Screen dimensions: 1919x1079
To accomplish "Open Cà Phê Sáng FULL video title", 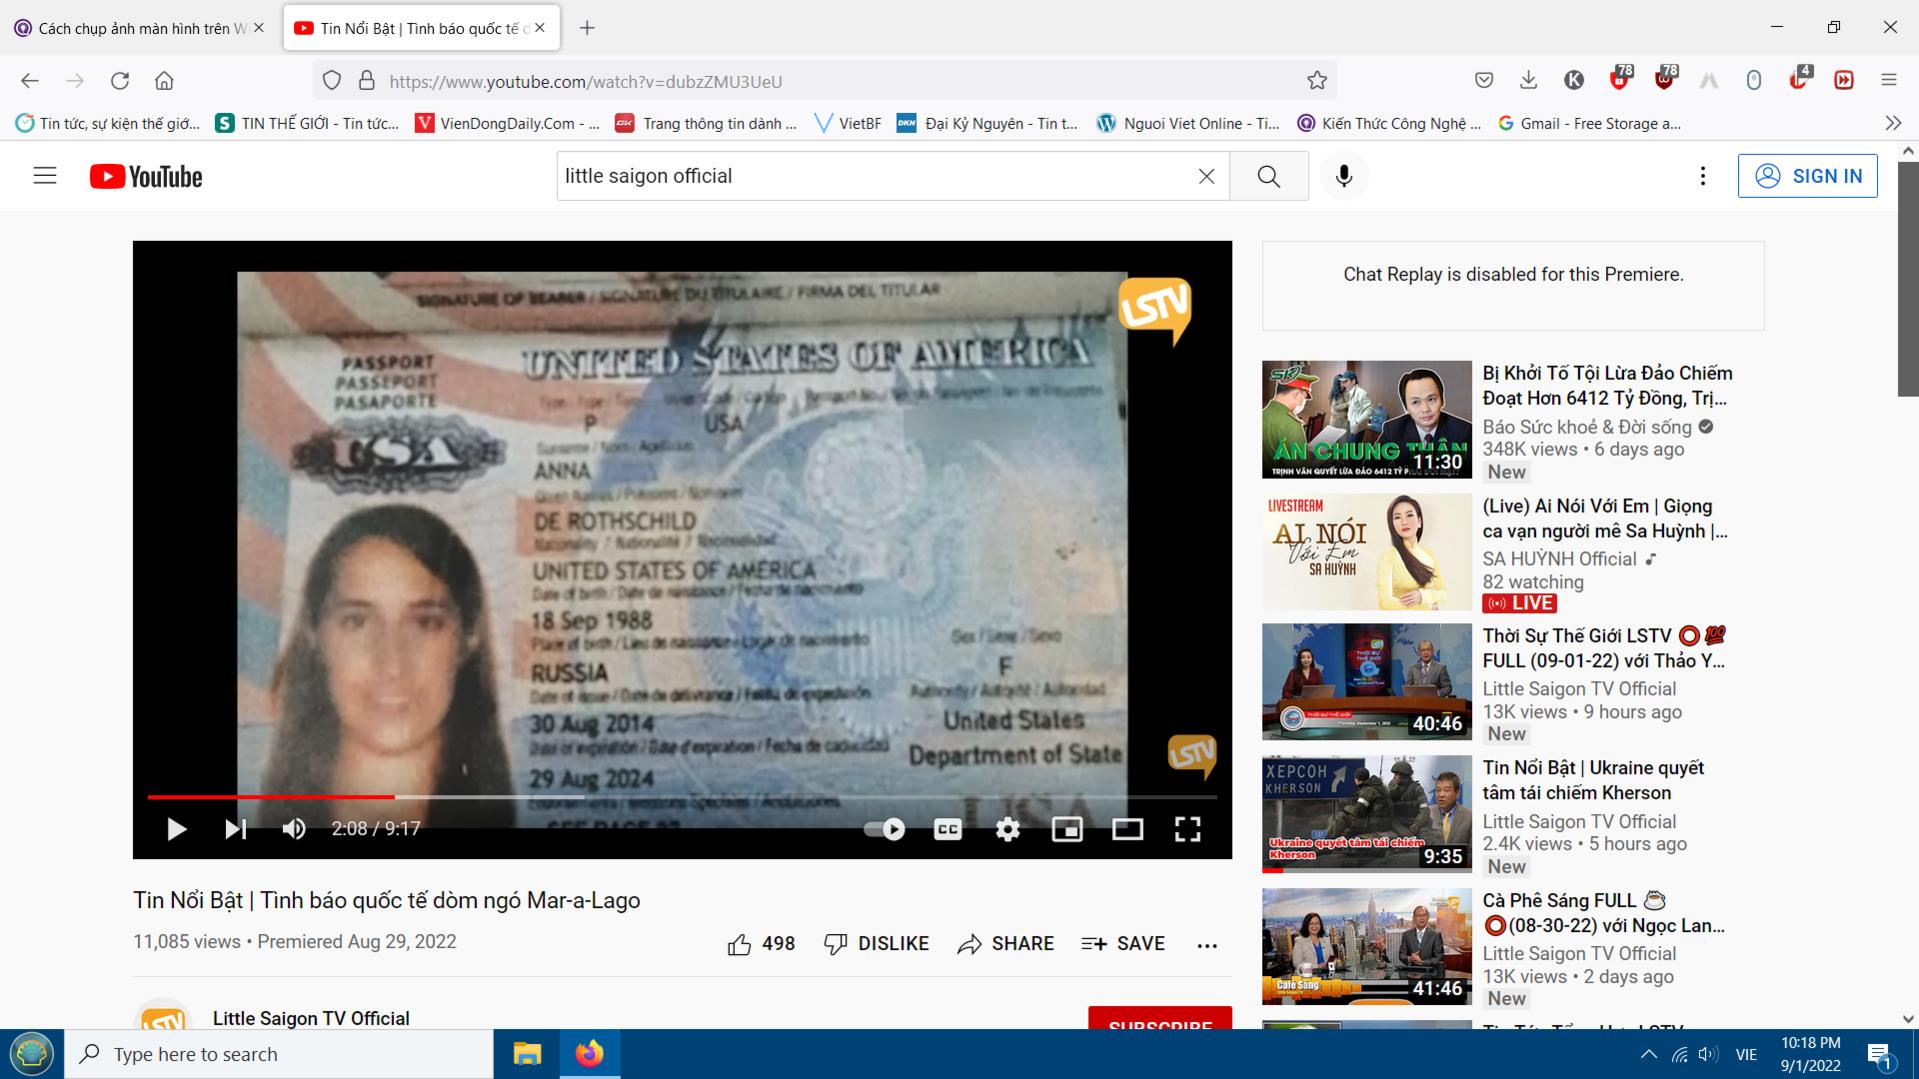I will point(1604,913).
